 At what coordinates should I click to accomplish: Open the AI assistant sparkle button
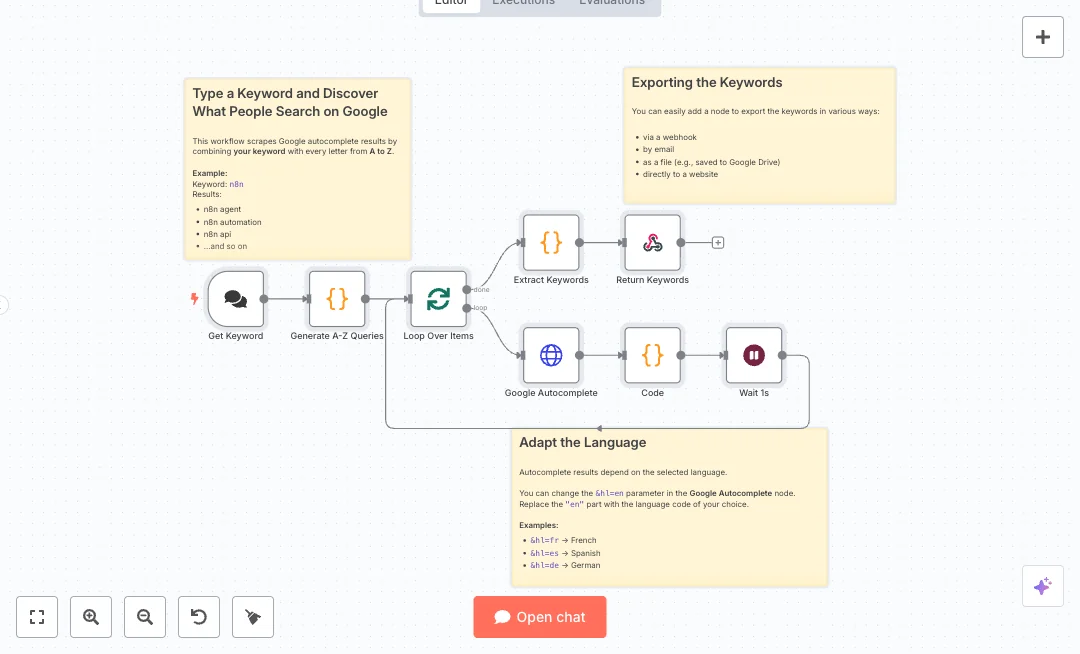point(1042,586)
